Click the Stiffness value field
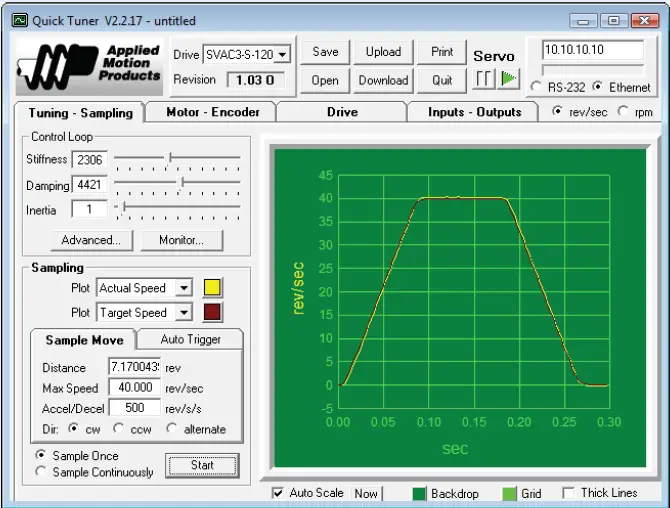670x508 pixels. click(90, 160)
